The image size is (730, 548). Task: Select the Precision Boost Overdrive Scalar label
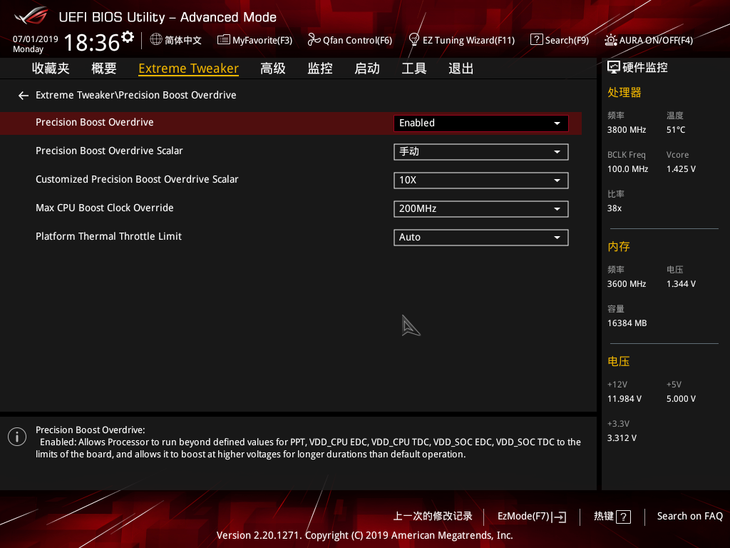(109, 150)
